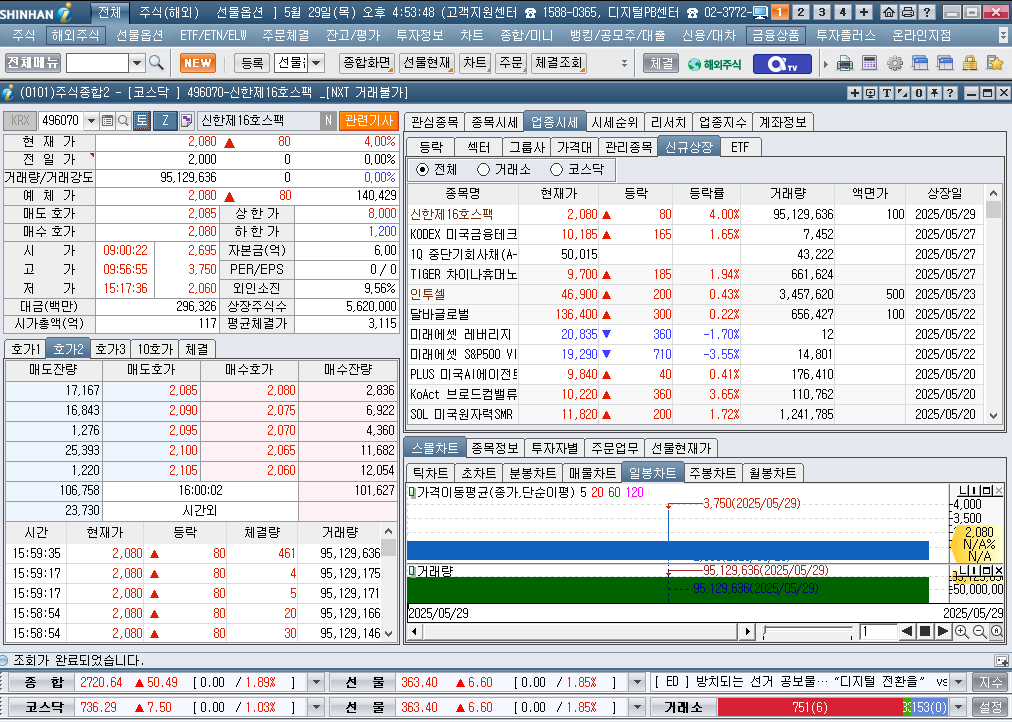Switch to the 관심종목 tab

tap(434, 122)
